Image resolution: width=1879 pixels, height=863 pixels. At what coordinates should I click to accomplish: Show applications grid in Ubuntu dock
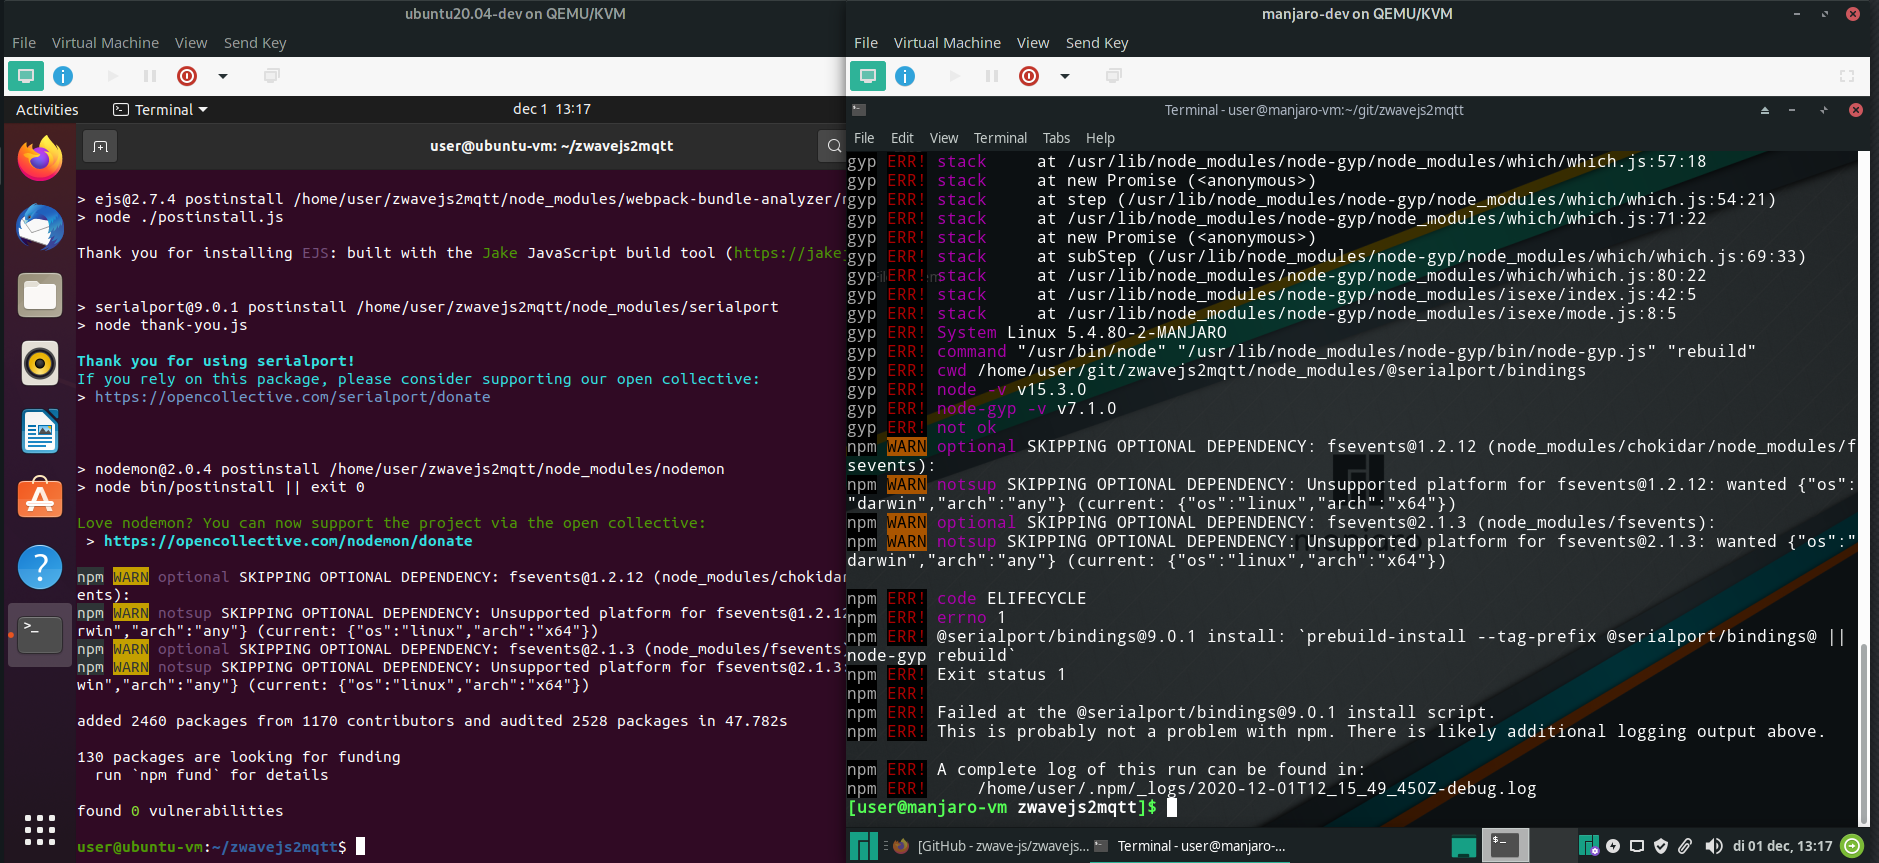tap(40, 830)
